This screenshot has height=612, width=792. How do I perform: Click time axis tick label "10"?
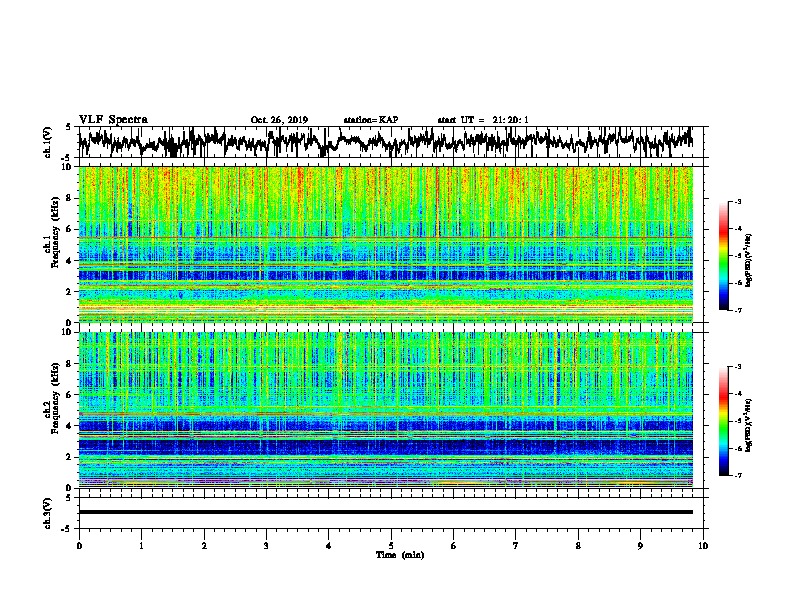703,545
